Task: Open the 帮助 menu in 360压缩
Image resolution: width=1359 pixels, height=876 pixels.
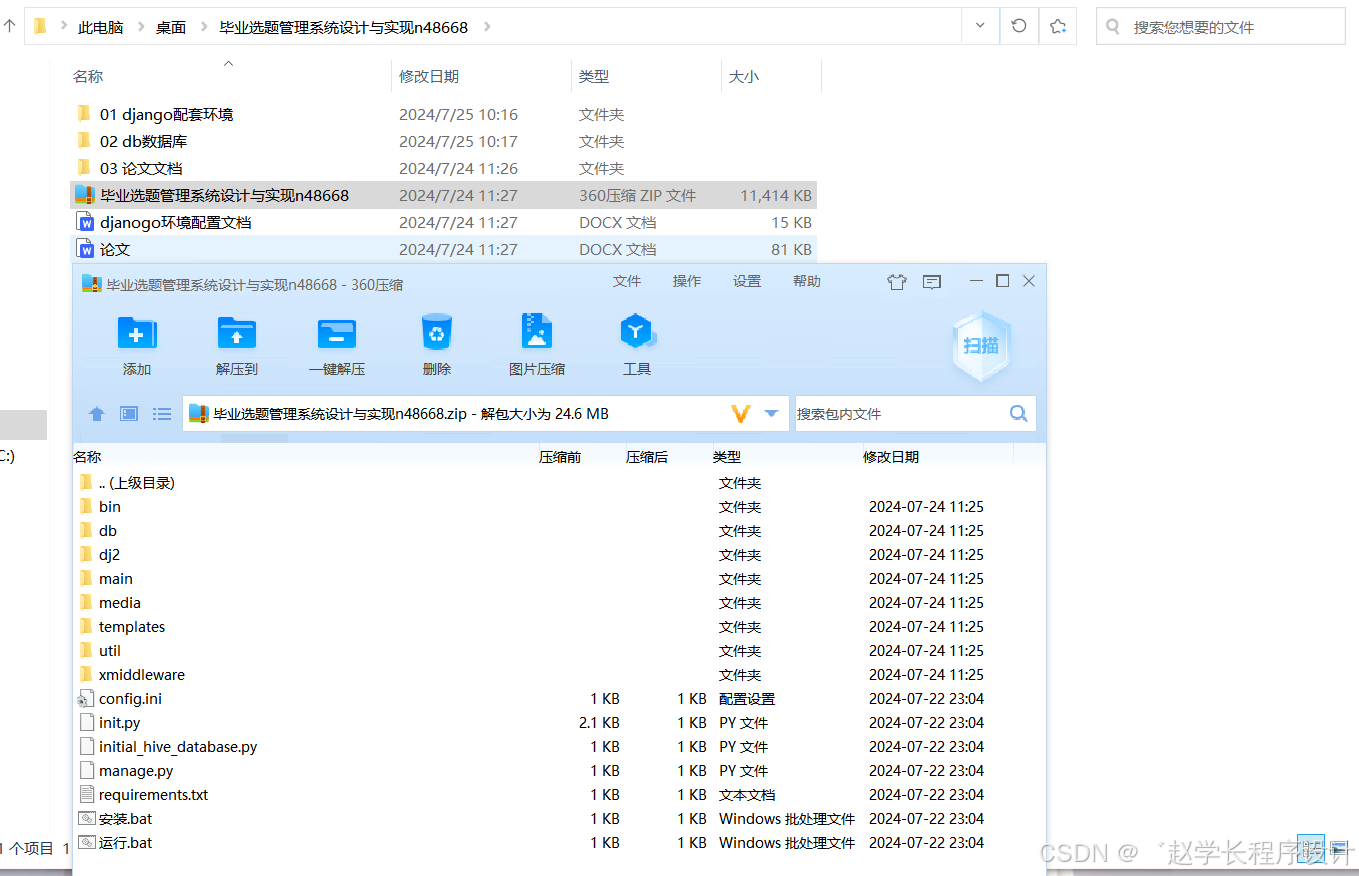Action: 806,281
